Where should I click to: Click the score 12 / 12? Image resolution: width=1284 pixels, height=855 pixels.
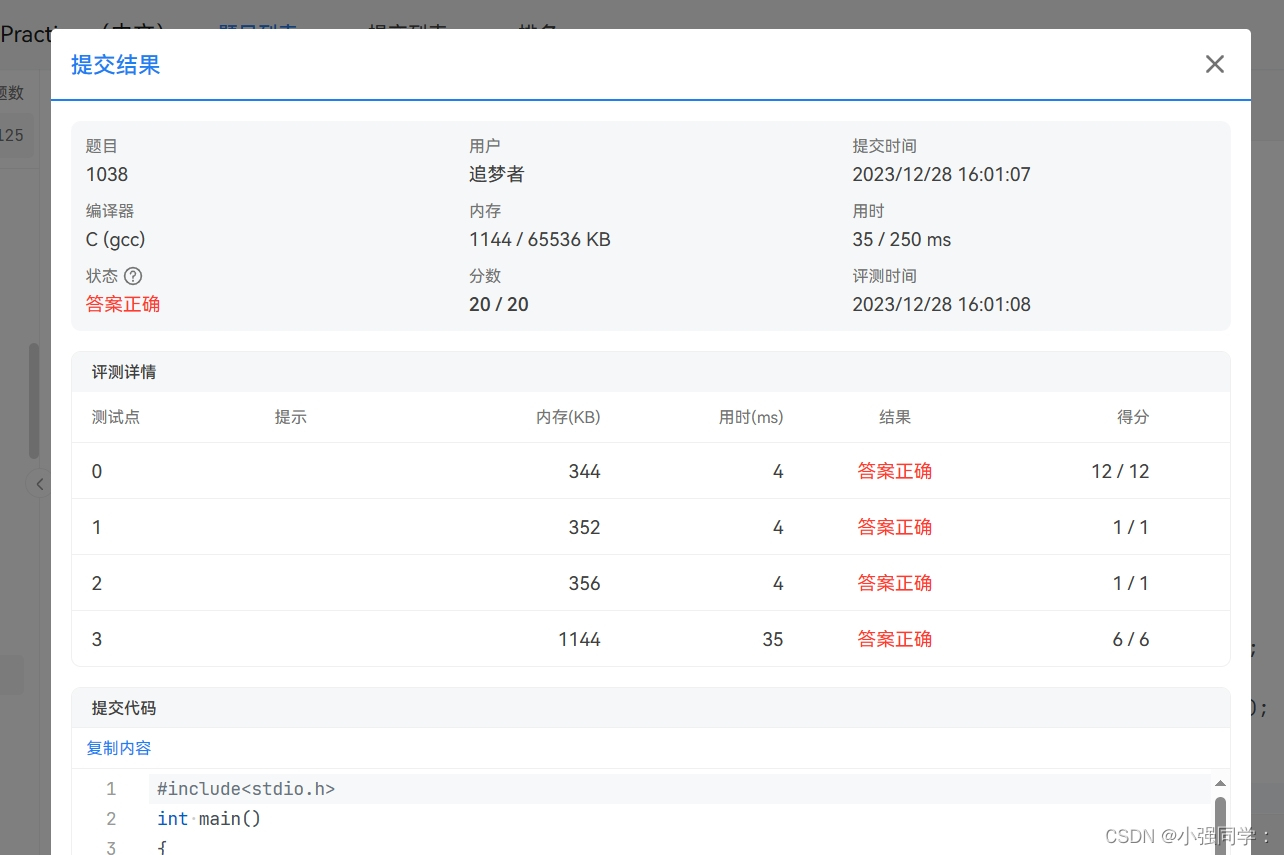[1120, 471]
